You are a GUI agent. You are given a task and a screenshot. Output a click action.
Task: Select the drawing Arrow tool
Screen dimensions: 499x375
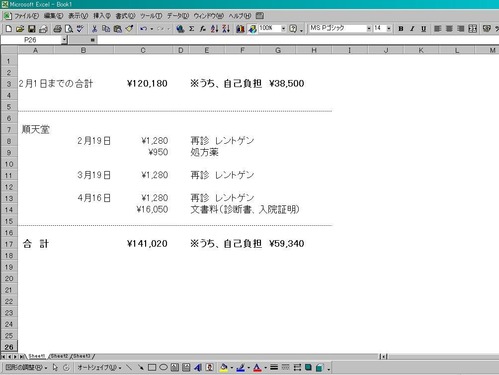coord(141,368)
